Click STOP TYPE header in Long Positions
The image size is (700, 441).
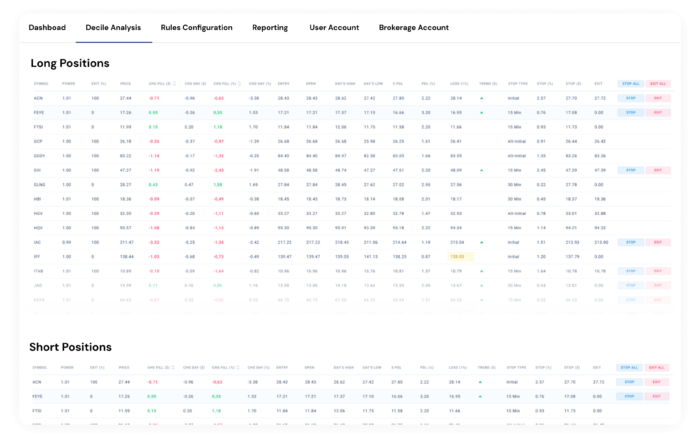tap(517, 83)
